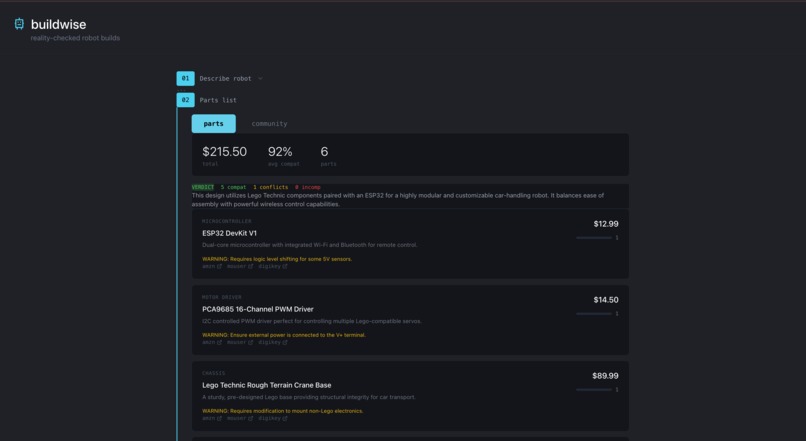
Task: Click the $215.50 total value
Action: pyautogui.click(x=225, y=152)
